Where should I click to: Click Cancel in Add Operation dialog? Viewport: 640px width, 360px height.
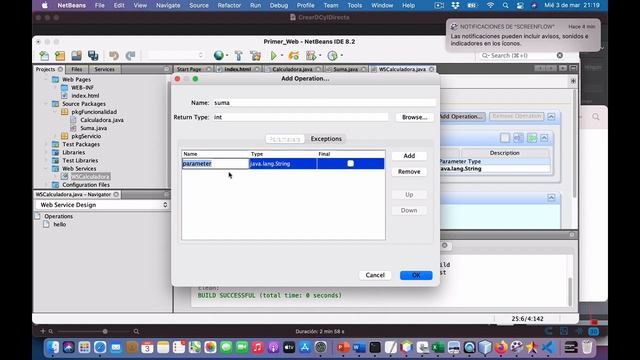pyautogui.click(x=375, y=275)
